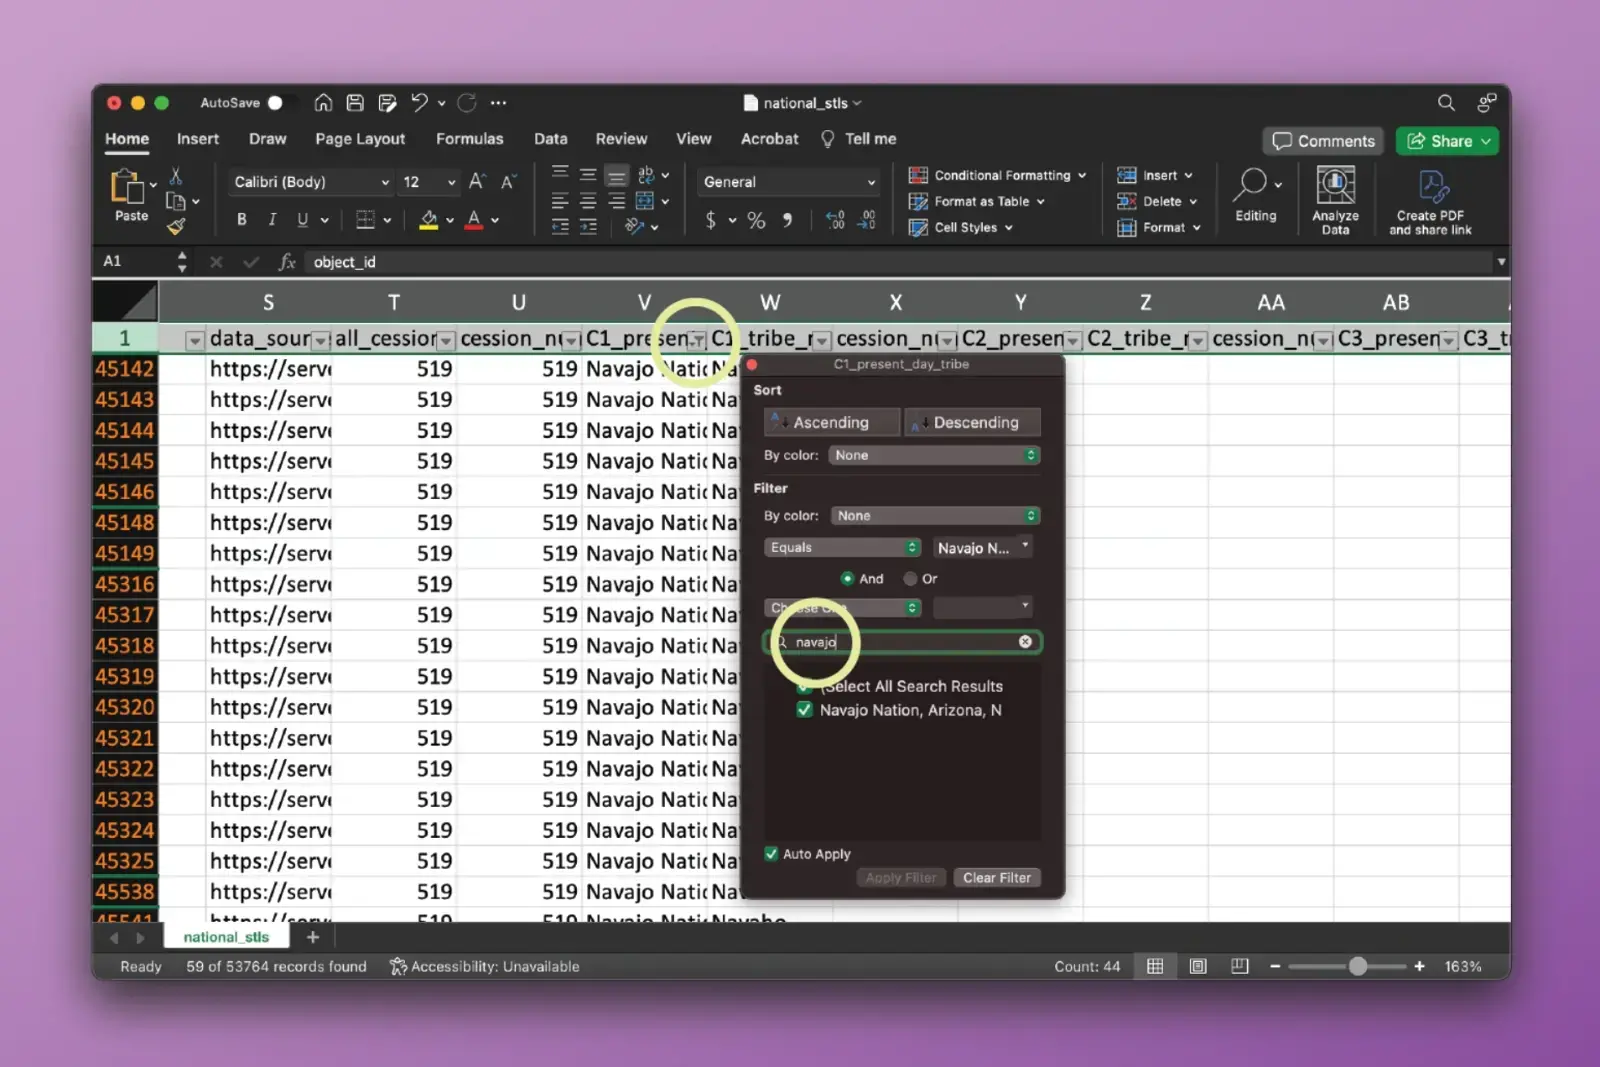Open the Formulas ribbon tab
Image resolution: width=1600 pixels, height=1067 pixels.
pos(469,139)
